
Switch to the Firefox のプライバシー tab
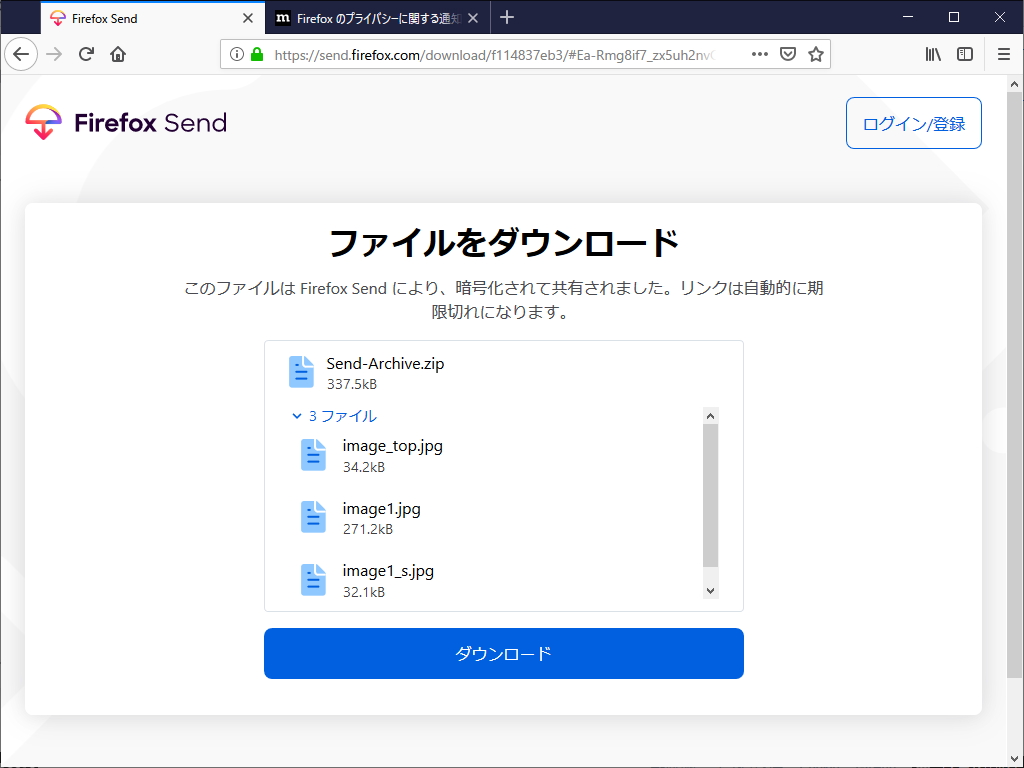365,17
